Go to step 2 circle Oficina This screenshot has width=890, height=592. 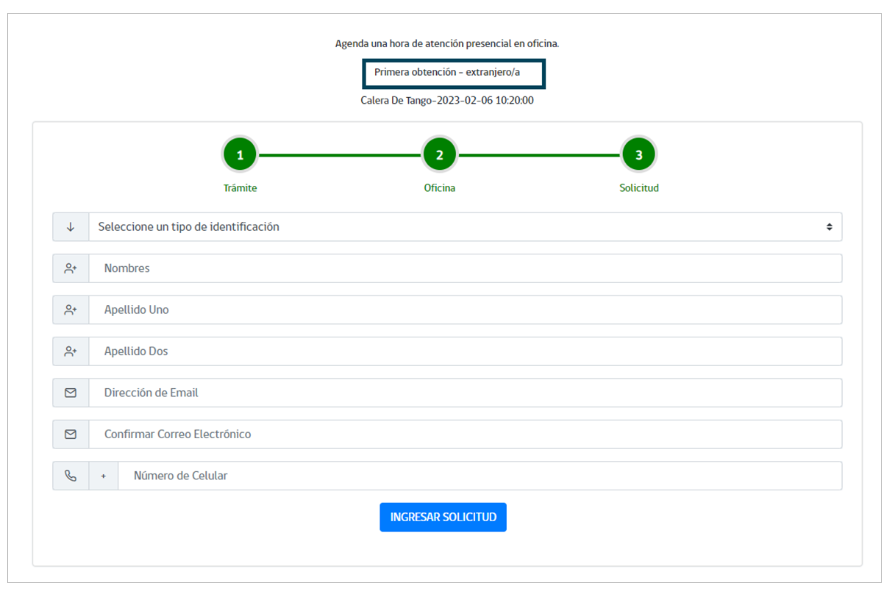tap(439, 154)
